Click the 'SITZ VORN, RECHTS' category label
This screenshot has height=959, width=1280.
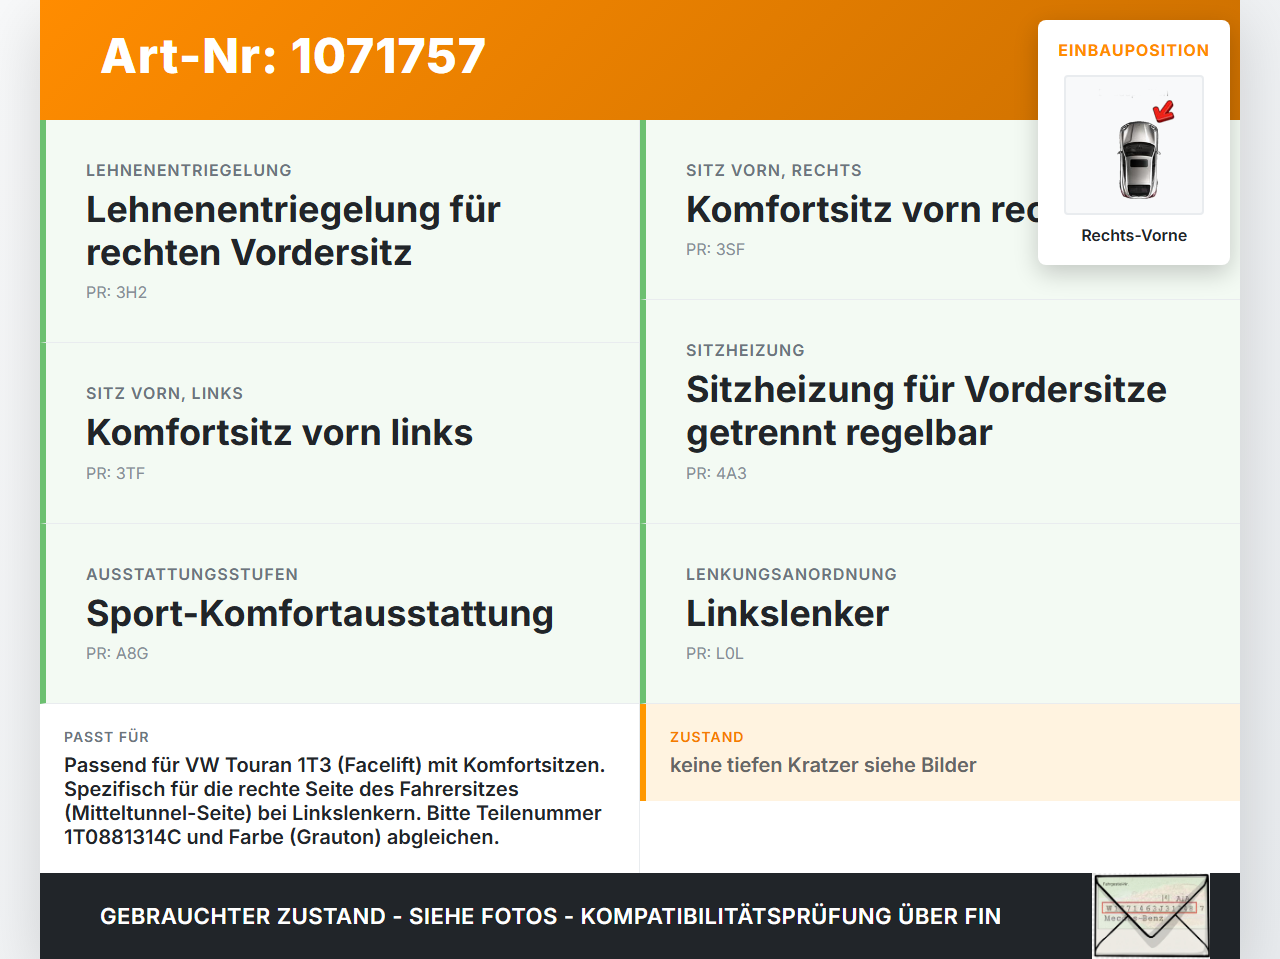pos(774,170)
